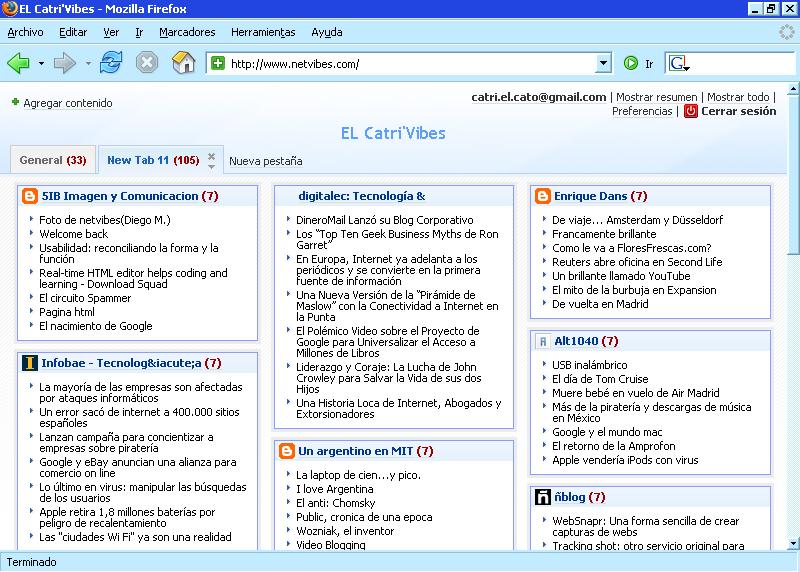Open the Marcadores menu

coord(187,32)
